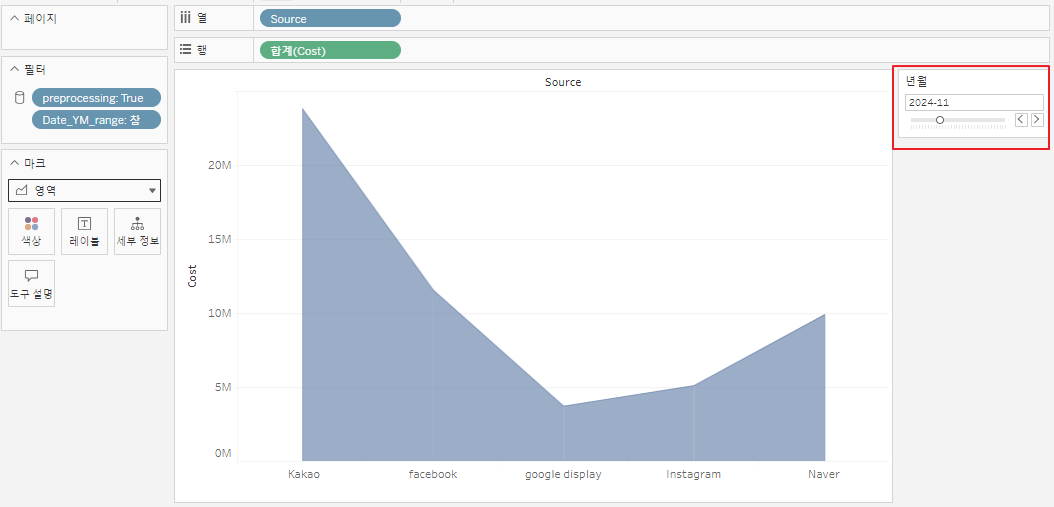Click the 년월 slider handle
The height and width of the screenshot is (507, 1054).
(940, 120)
